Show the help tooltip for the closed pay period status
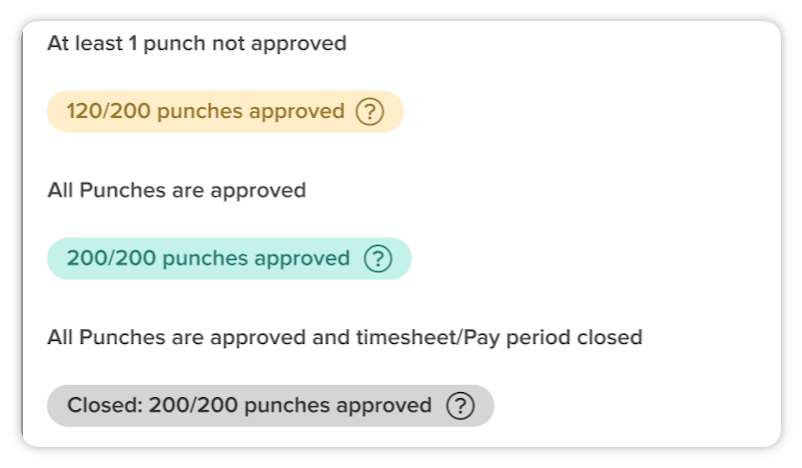802x468 pixels. point(460,406)
